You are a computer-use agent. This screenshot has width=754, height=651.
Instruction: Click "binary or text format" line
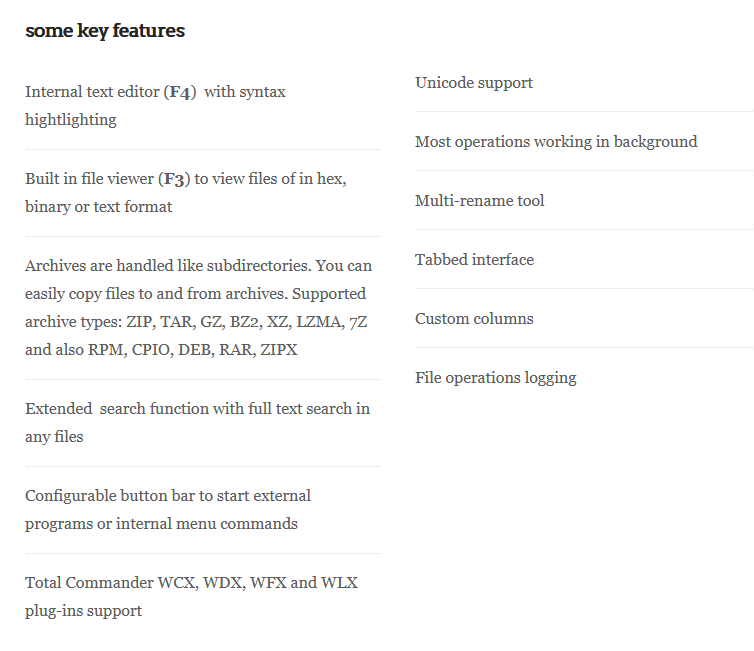(x=99, y=207)
